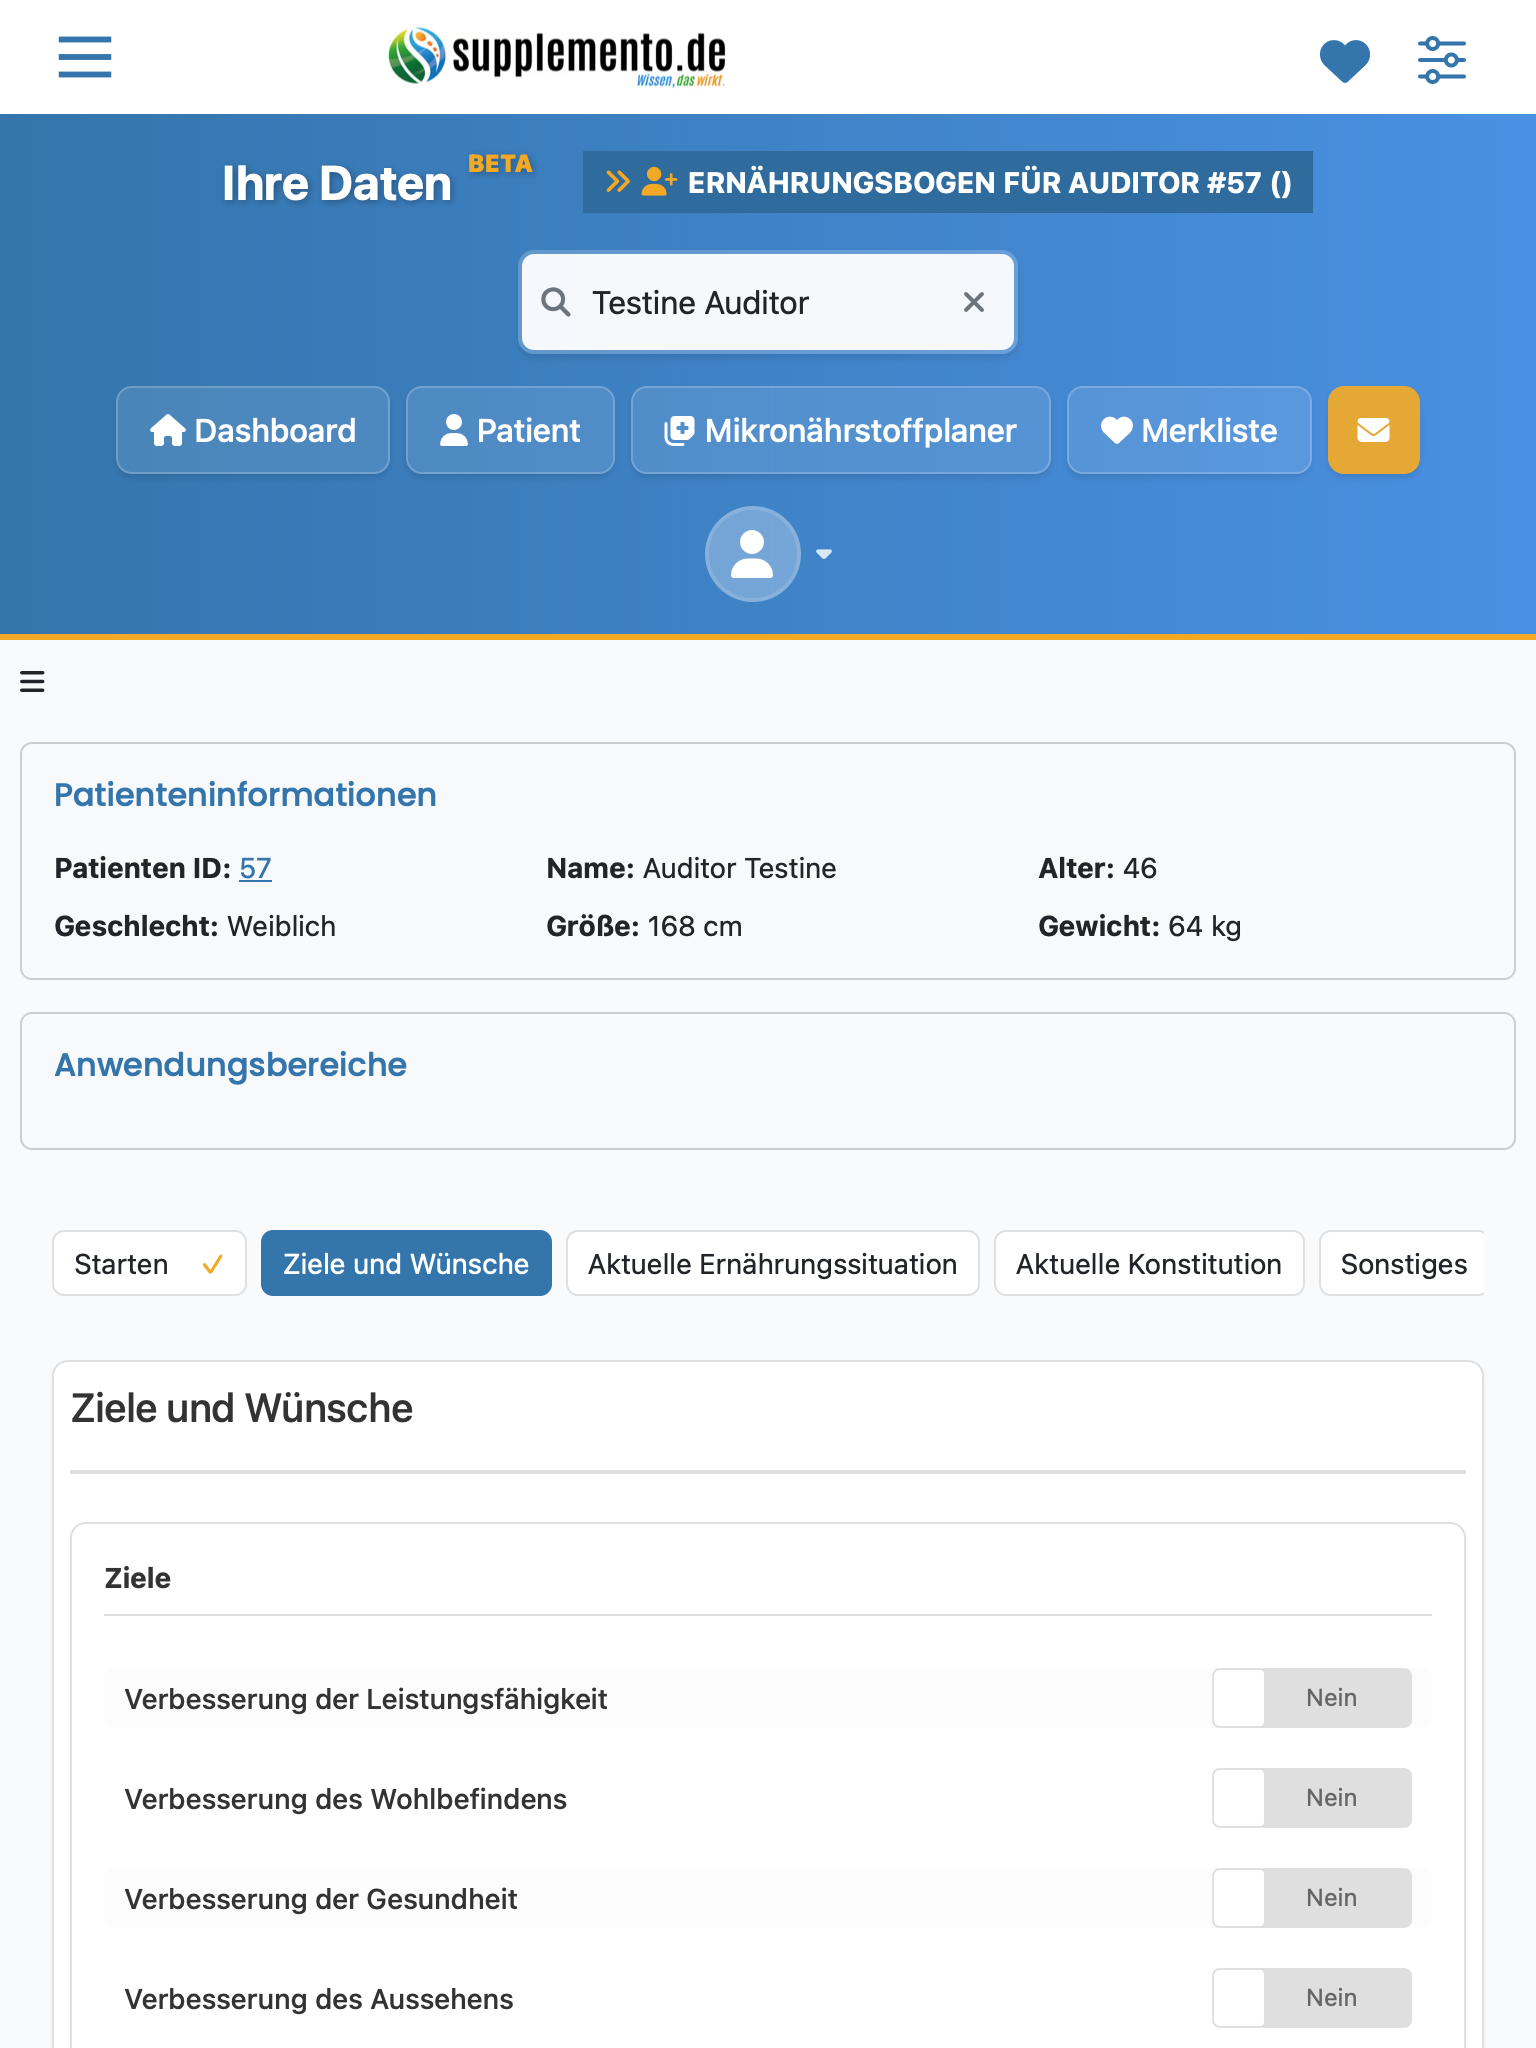Click the user avatar profile icon
Screen dimensions: 1536x2048
(x=752, y=554)
